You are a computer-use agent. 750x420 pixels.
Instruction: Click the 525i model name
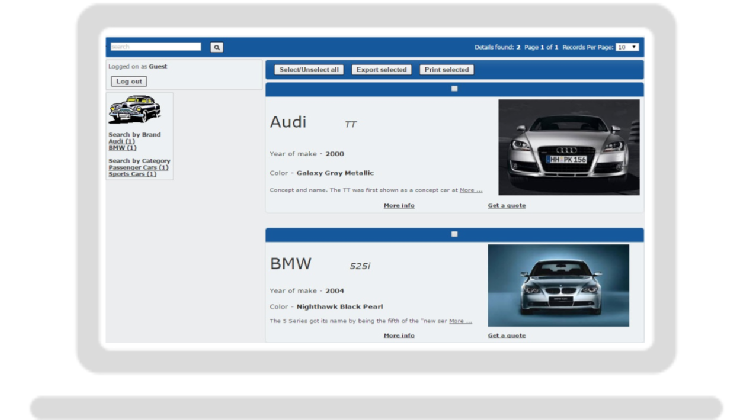pyautogui.click(x=360, y=266)
